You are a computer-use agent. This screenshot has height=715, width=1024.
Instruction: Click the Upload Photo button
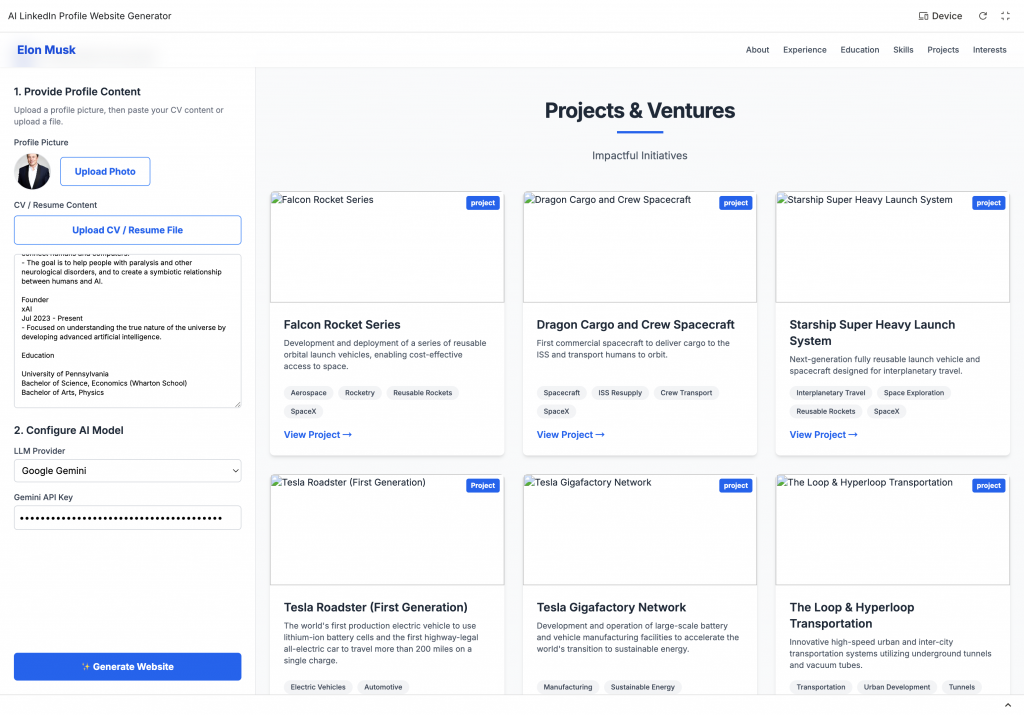105,171
